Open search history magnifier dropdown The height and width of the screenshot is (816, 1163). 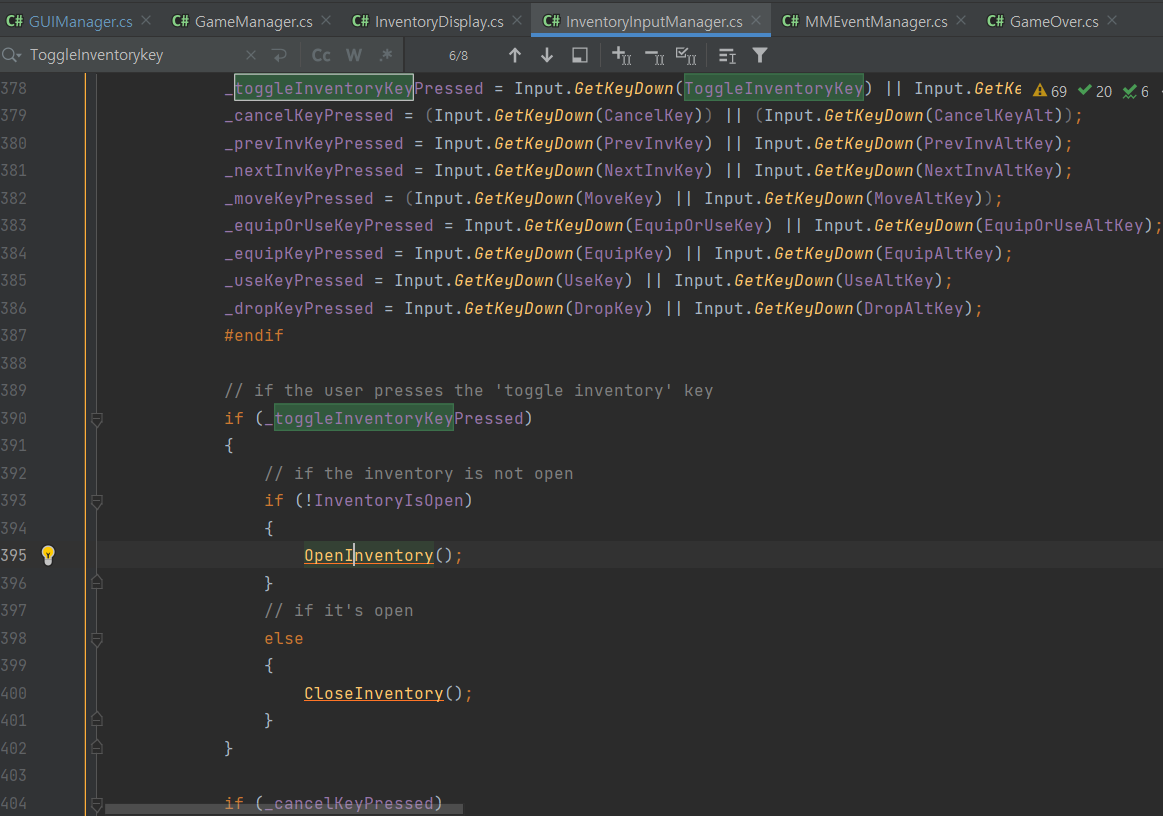click(12, 55)
